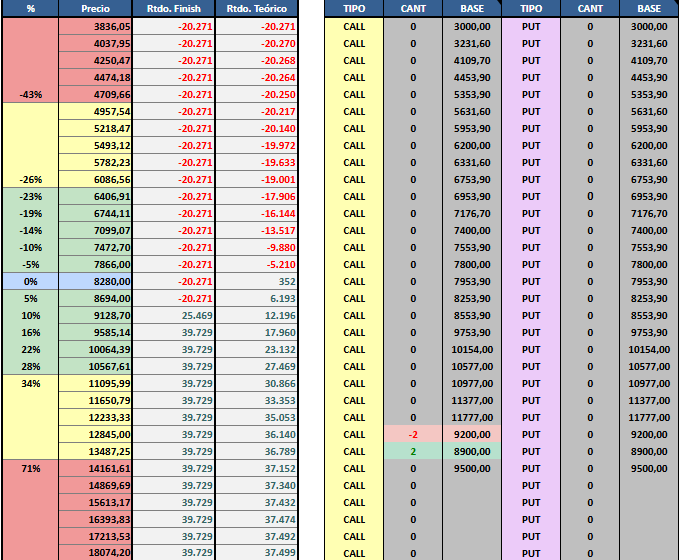Image resolution: width=680 pixels, height=560 pixels.
Task: Click the 28% percentage cell
Action: point(30,367)
